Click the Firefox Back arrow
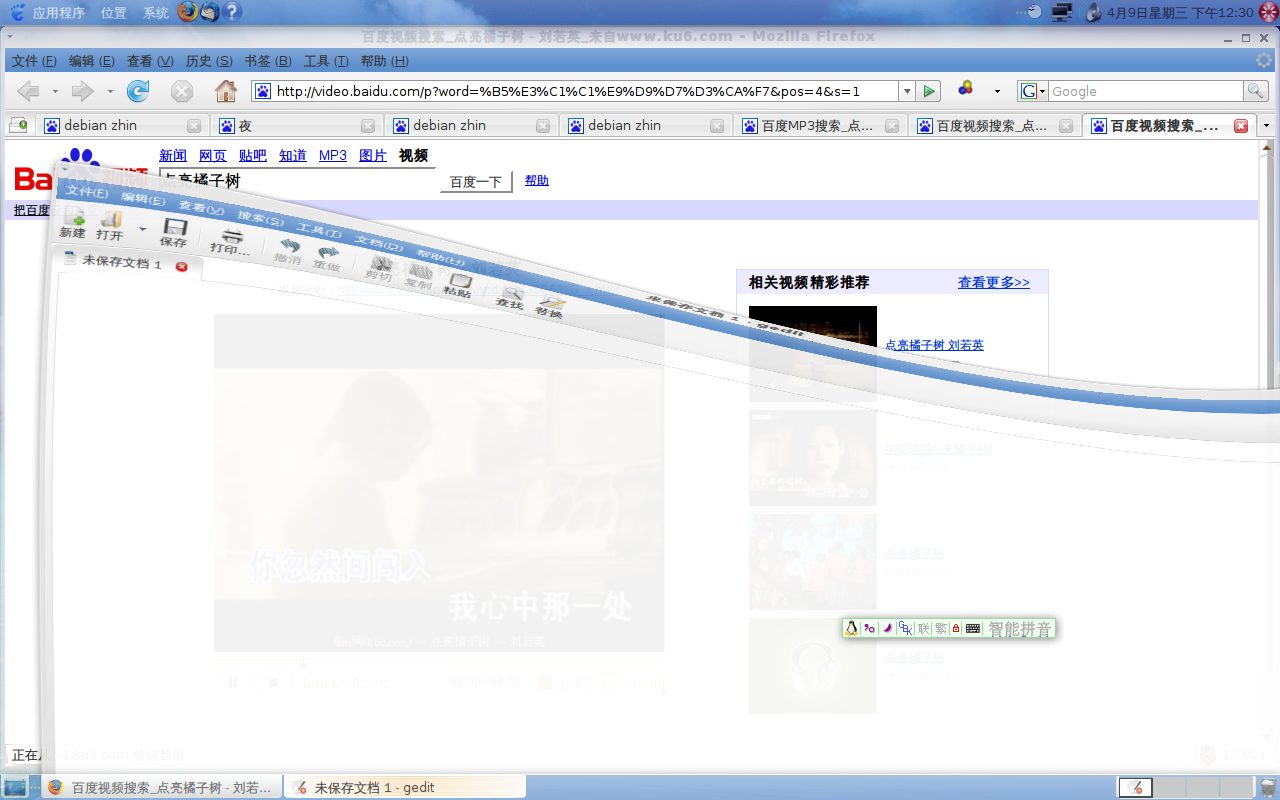Viewport: 1280px width, 800px height. (x=28, y=91)
